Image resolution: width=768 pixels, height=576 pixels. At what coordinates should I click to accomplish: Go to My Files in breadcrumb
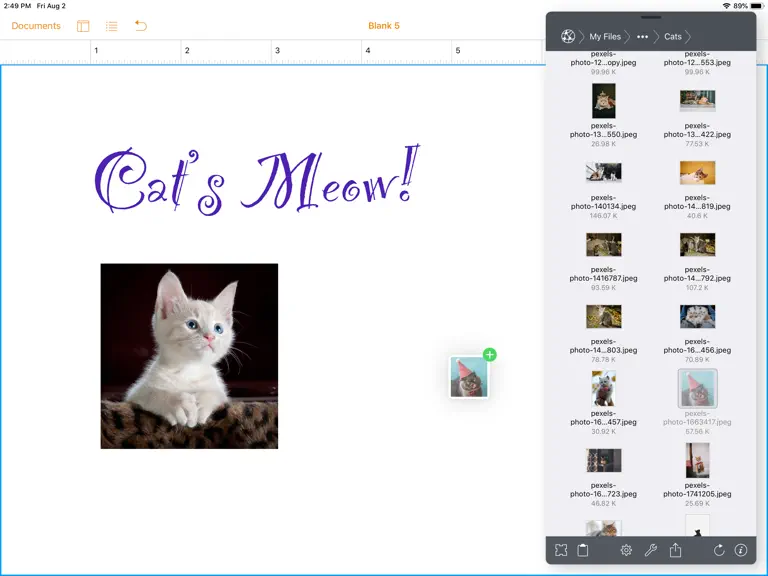(605, 37)
